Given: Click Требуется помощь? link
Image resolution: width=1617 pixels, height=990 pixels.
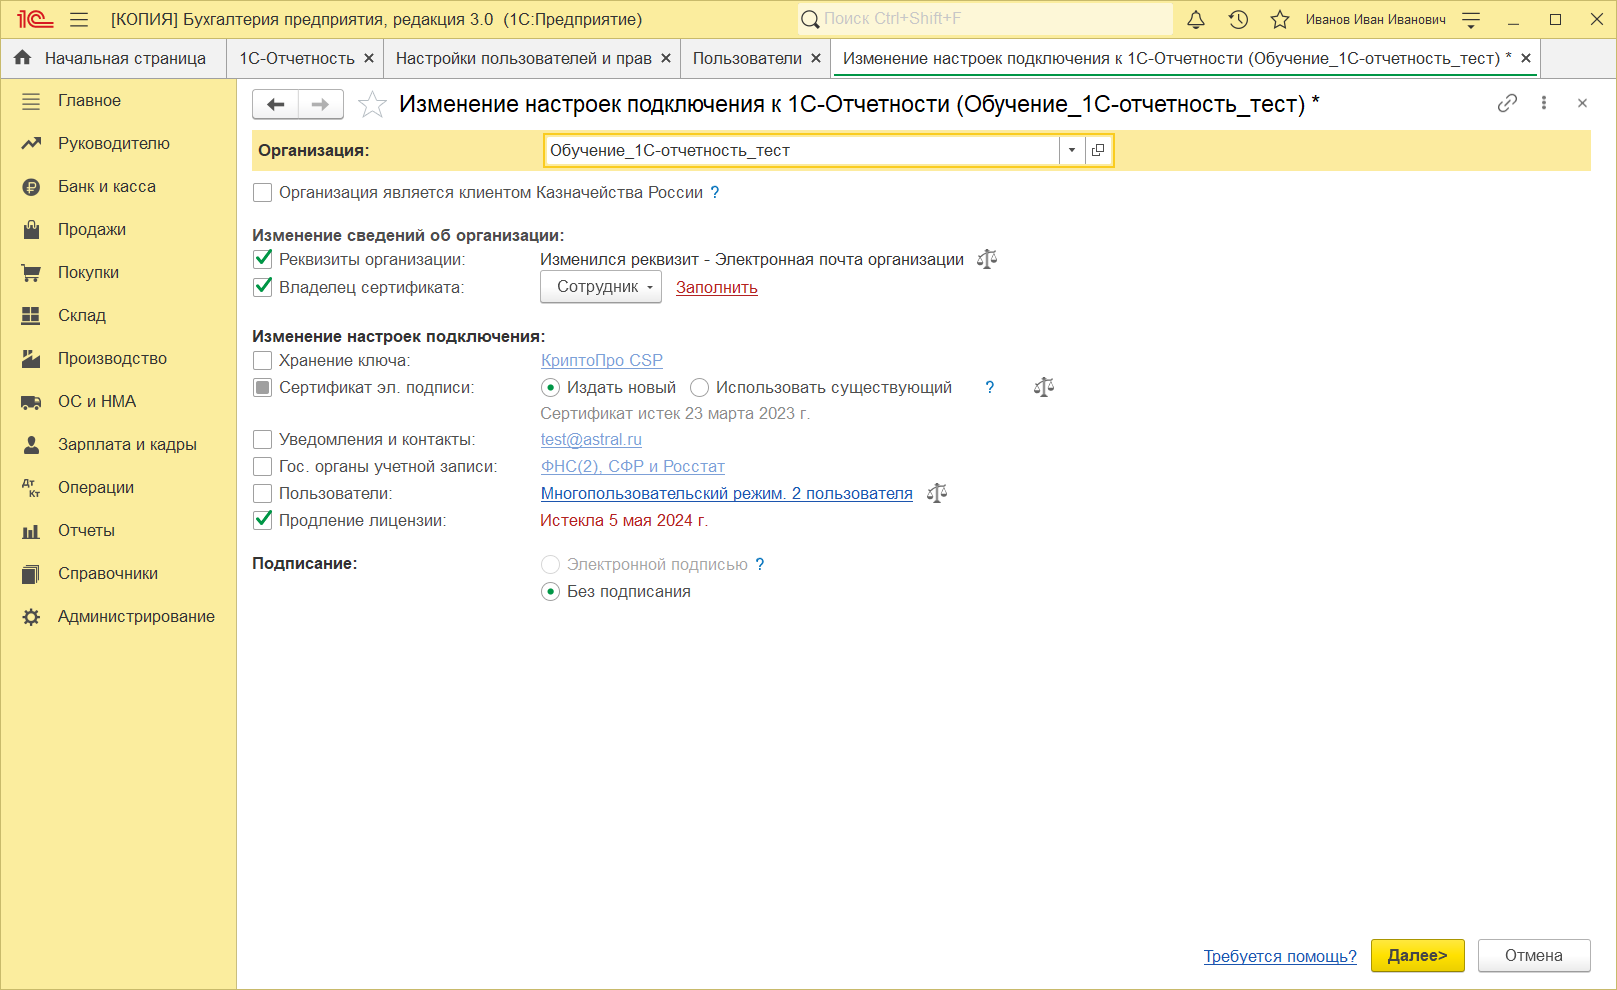Looking at the screenshot, I should (x=1280, y=956).
